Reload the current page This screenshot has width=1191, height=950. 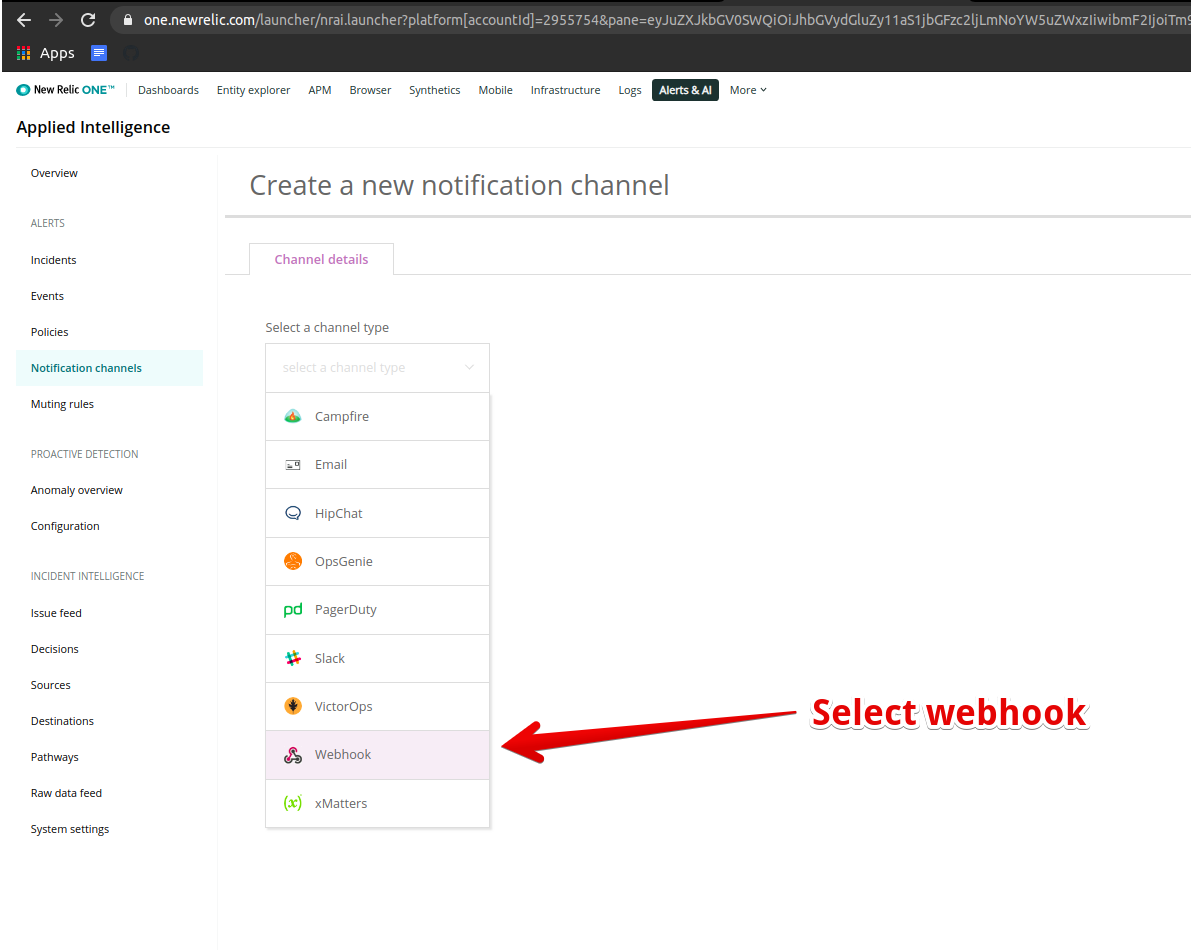pos(88,20)
